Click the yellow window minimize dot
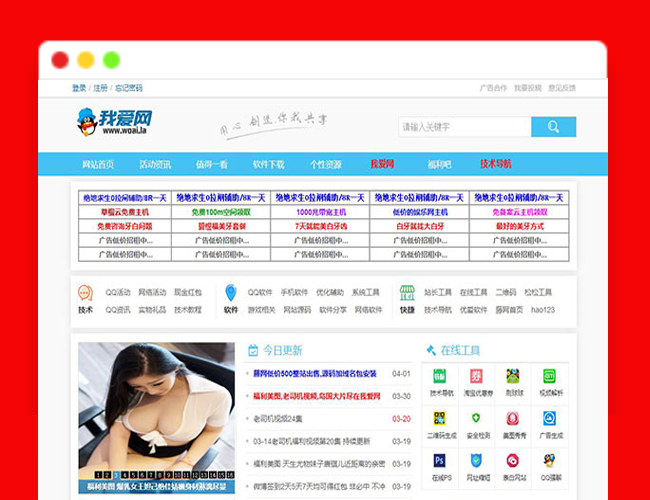 click(x=86, y=60)
